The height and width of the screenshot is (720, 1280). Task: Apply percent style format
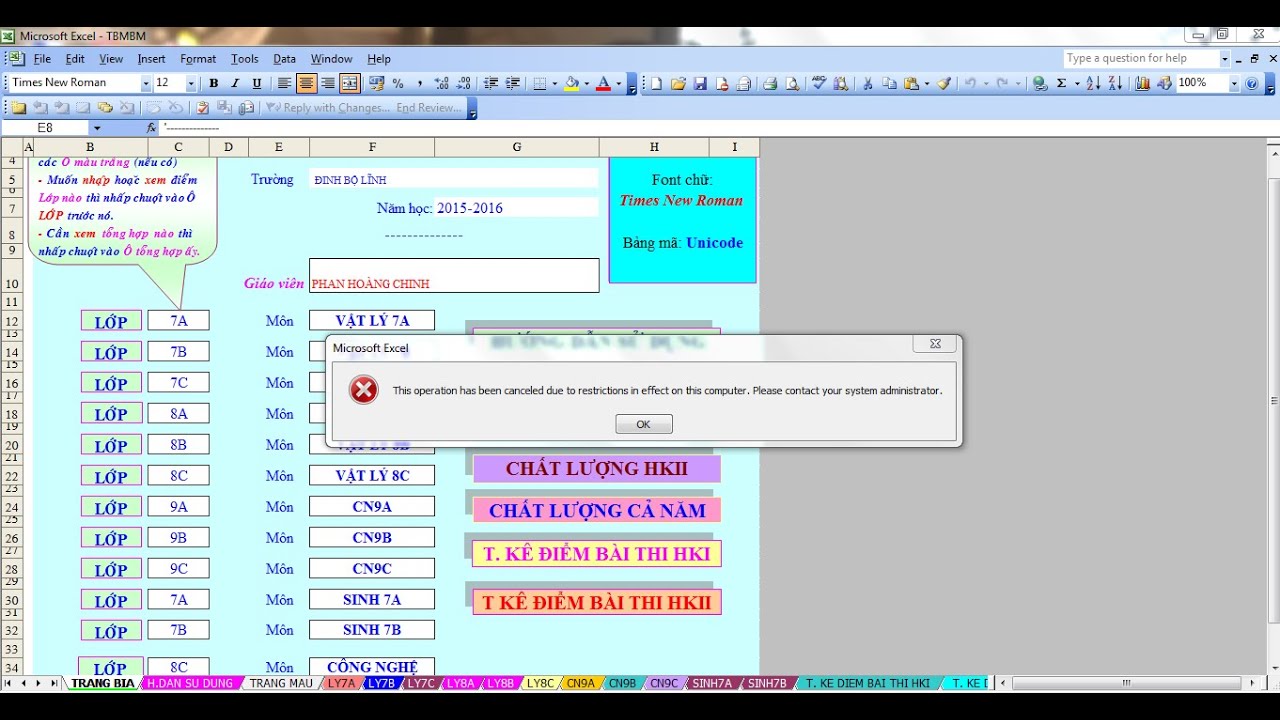[398, 83]
